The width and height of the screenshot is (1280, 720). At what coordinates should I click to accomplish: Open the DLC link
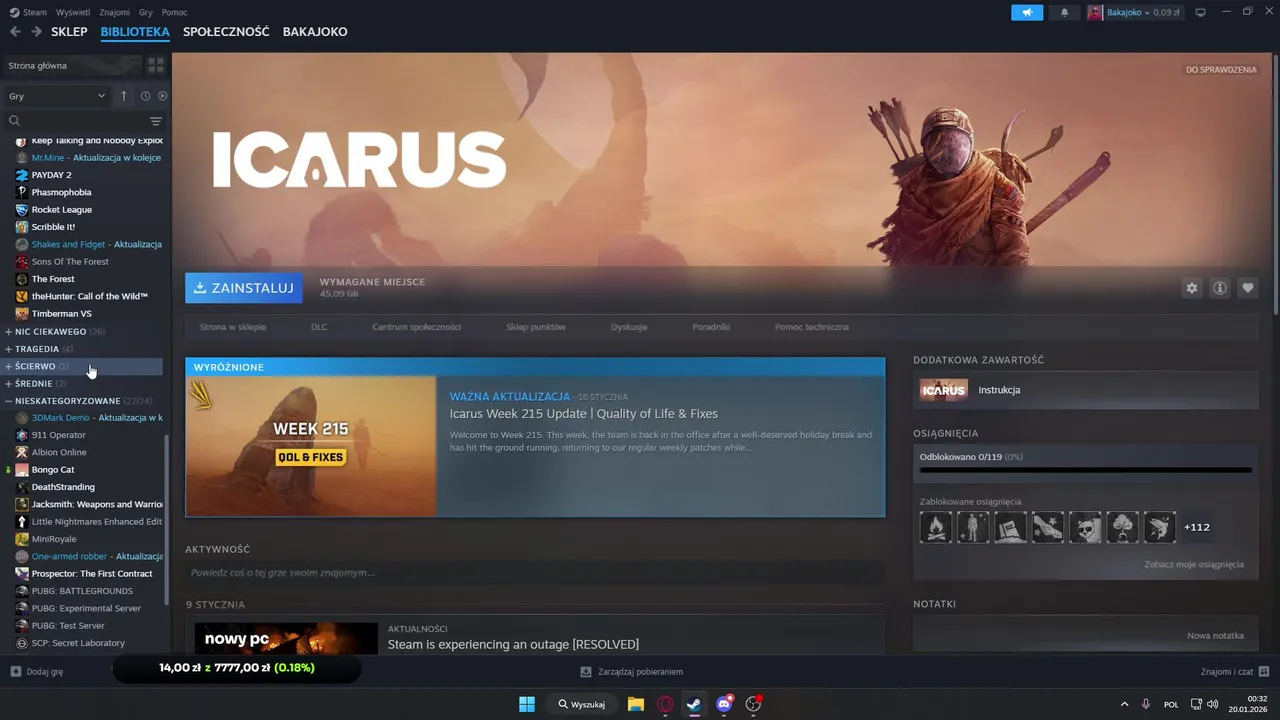click(319, 327)
